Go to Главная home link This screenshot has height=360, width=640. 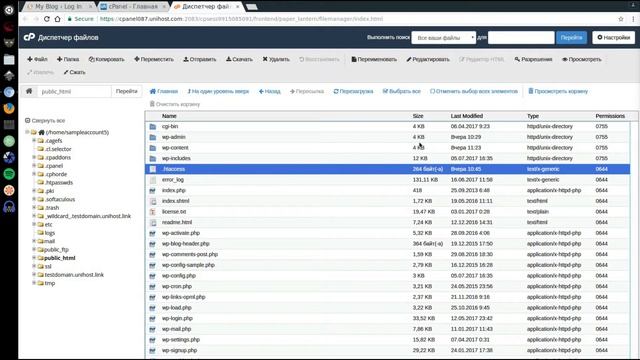(x=164, y=91)
